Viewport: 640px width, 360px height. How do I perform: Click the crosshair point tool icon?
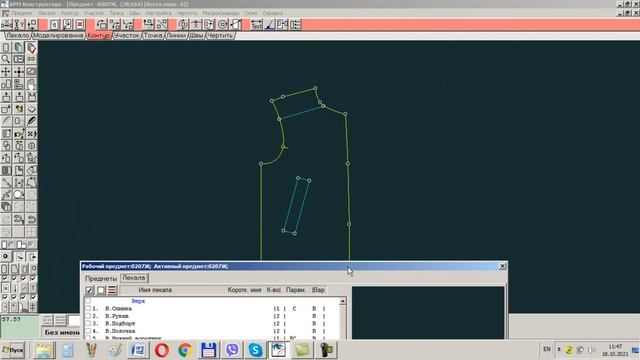pyautogui.click(x=19, y=72)
